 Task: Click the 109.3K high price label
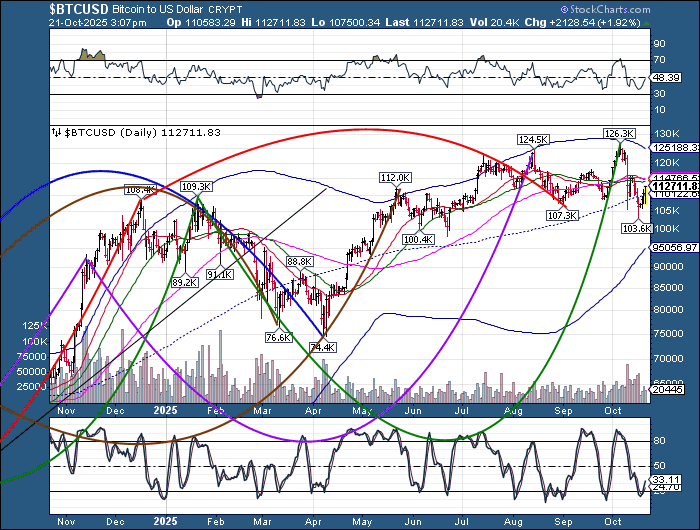click(x=198, y=187)
